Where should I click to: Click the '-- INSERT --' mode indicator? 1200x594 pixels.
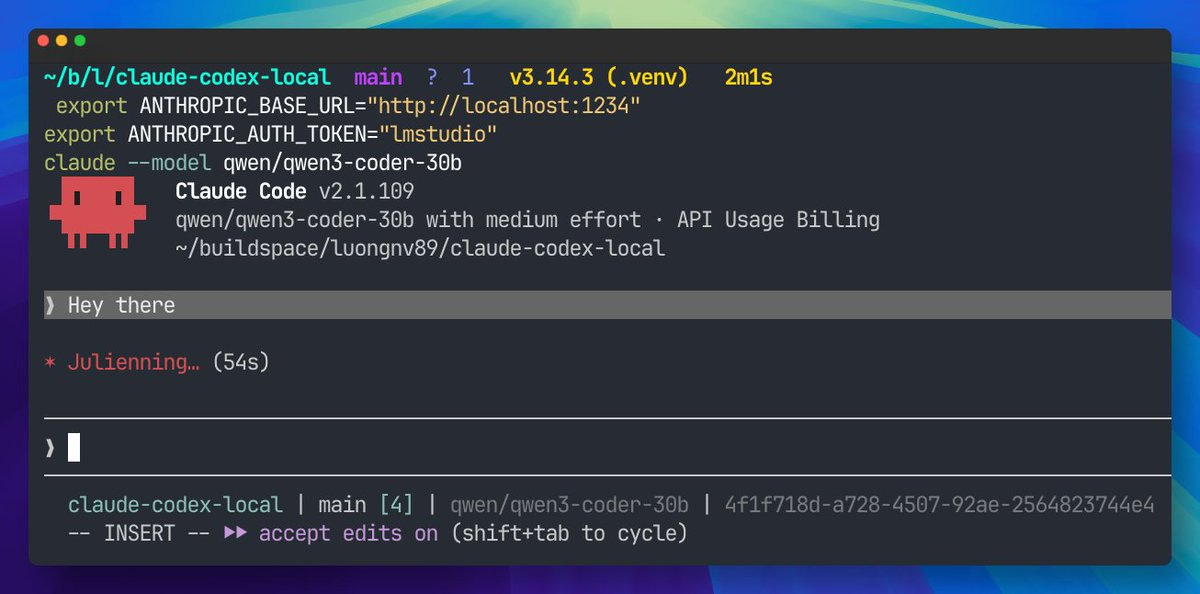pos(139,533)
